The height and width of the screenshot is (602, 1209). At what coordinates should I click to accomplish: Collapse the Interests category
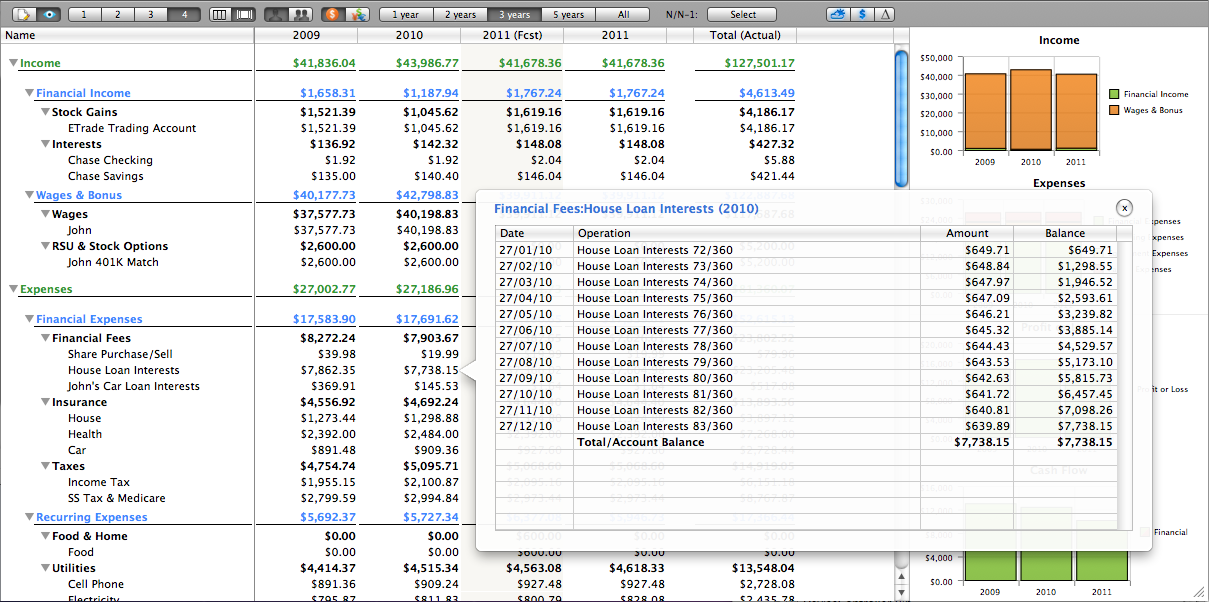[x=46, y=144]
